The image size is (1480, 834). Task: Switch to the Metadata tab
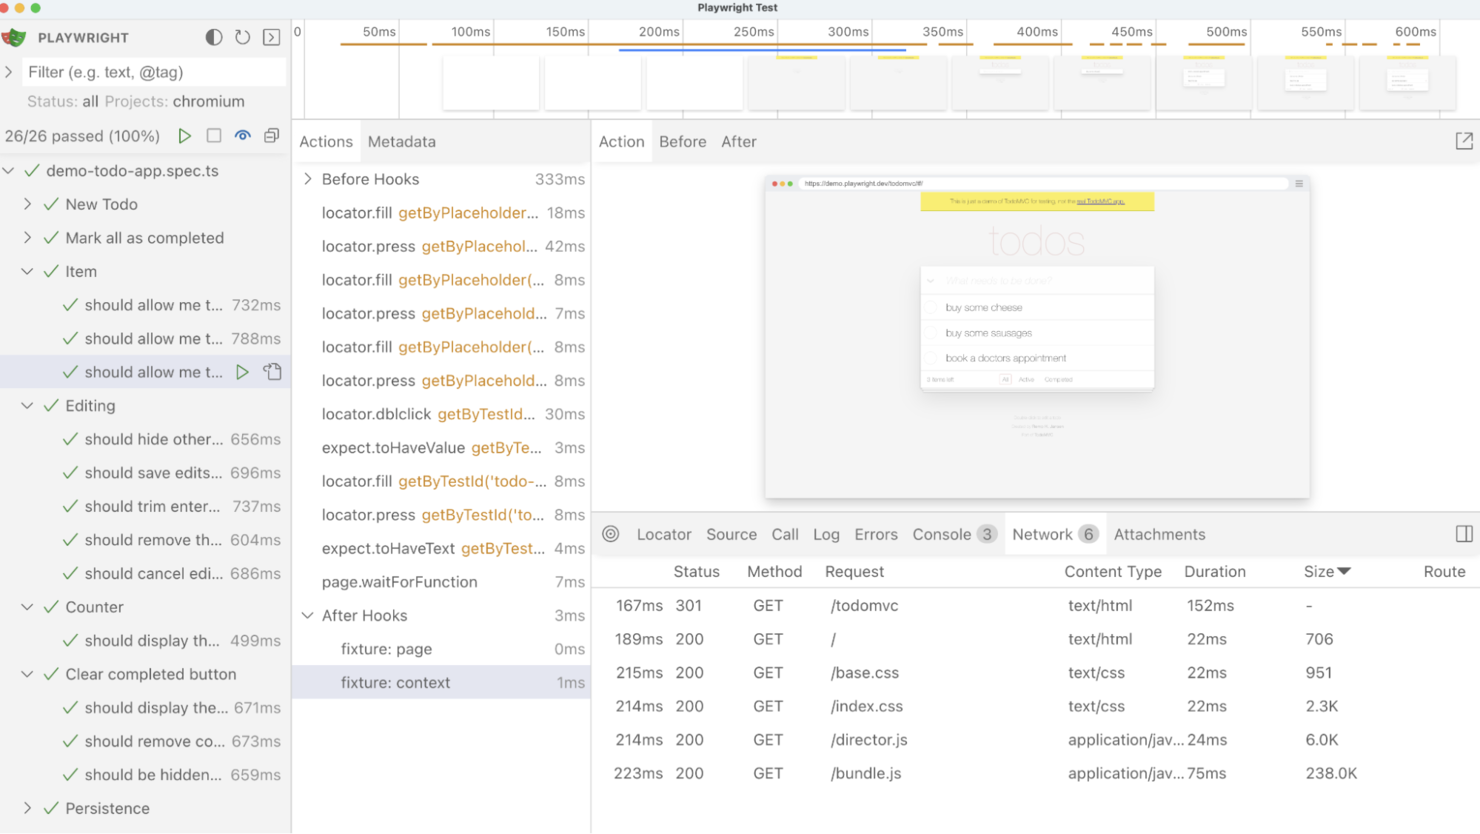(x=402, y=141)
